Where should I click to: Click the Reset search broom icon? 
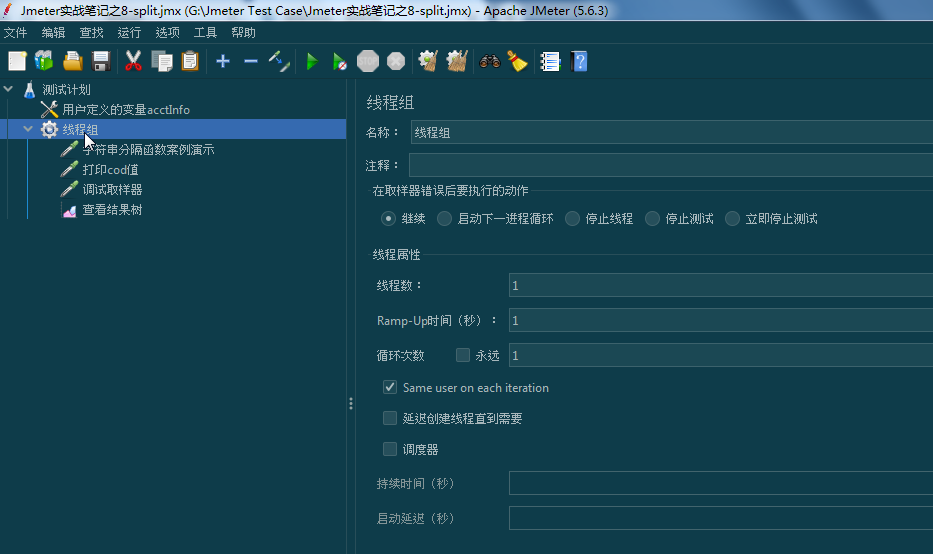pos(517,61)
